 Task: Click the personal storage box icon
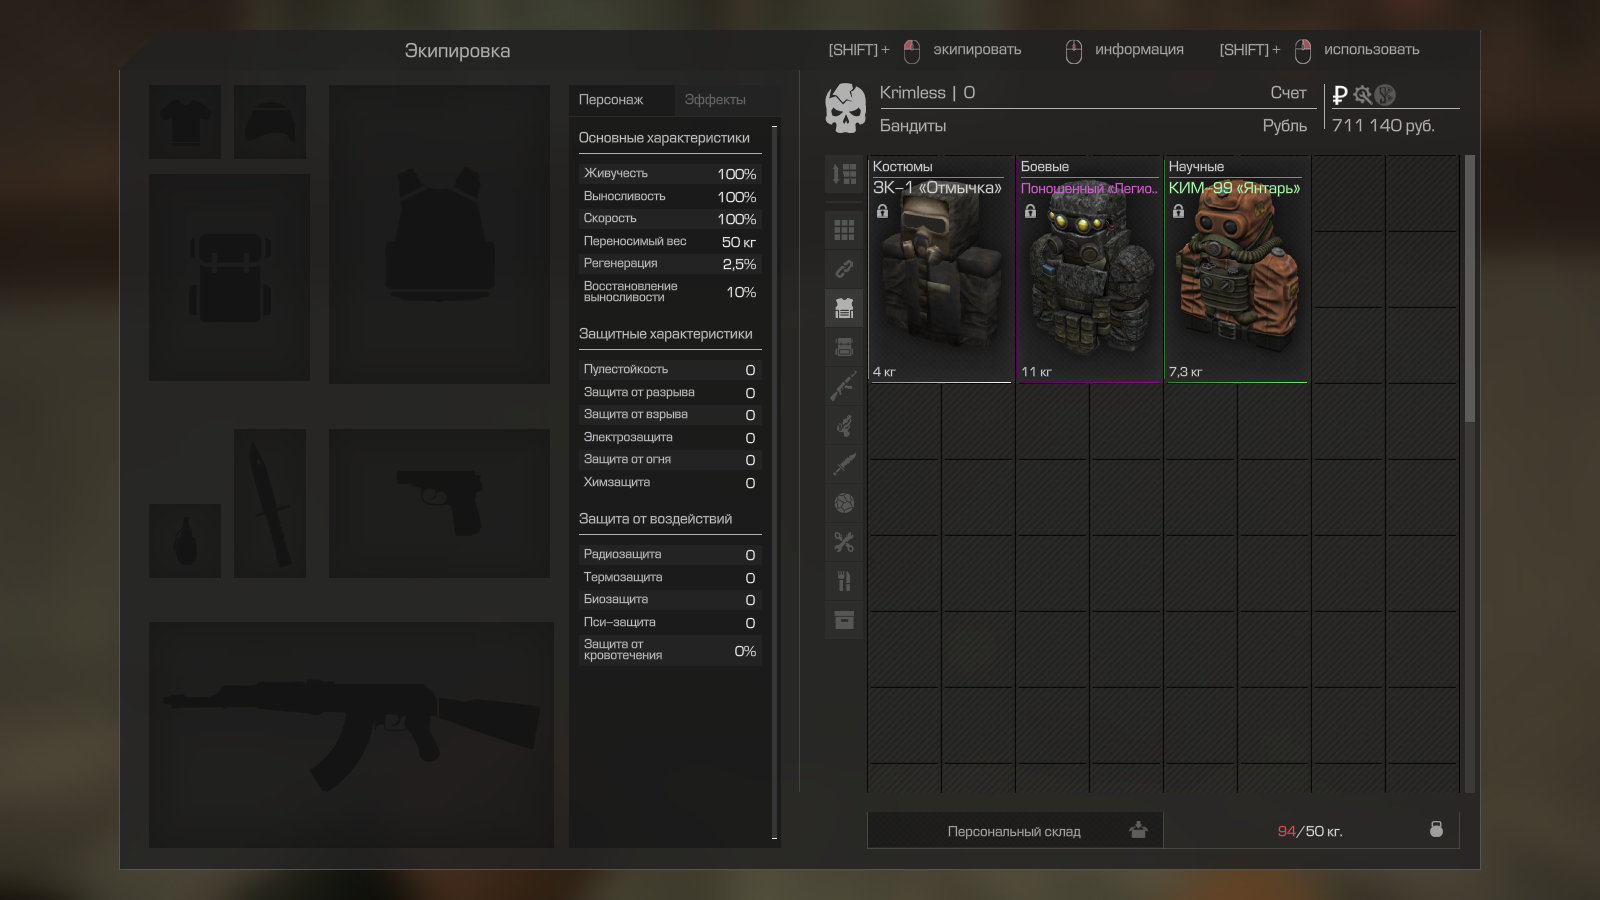pos(1138,830)
